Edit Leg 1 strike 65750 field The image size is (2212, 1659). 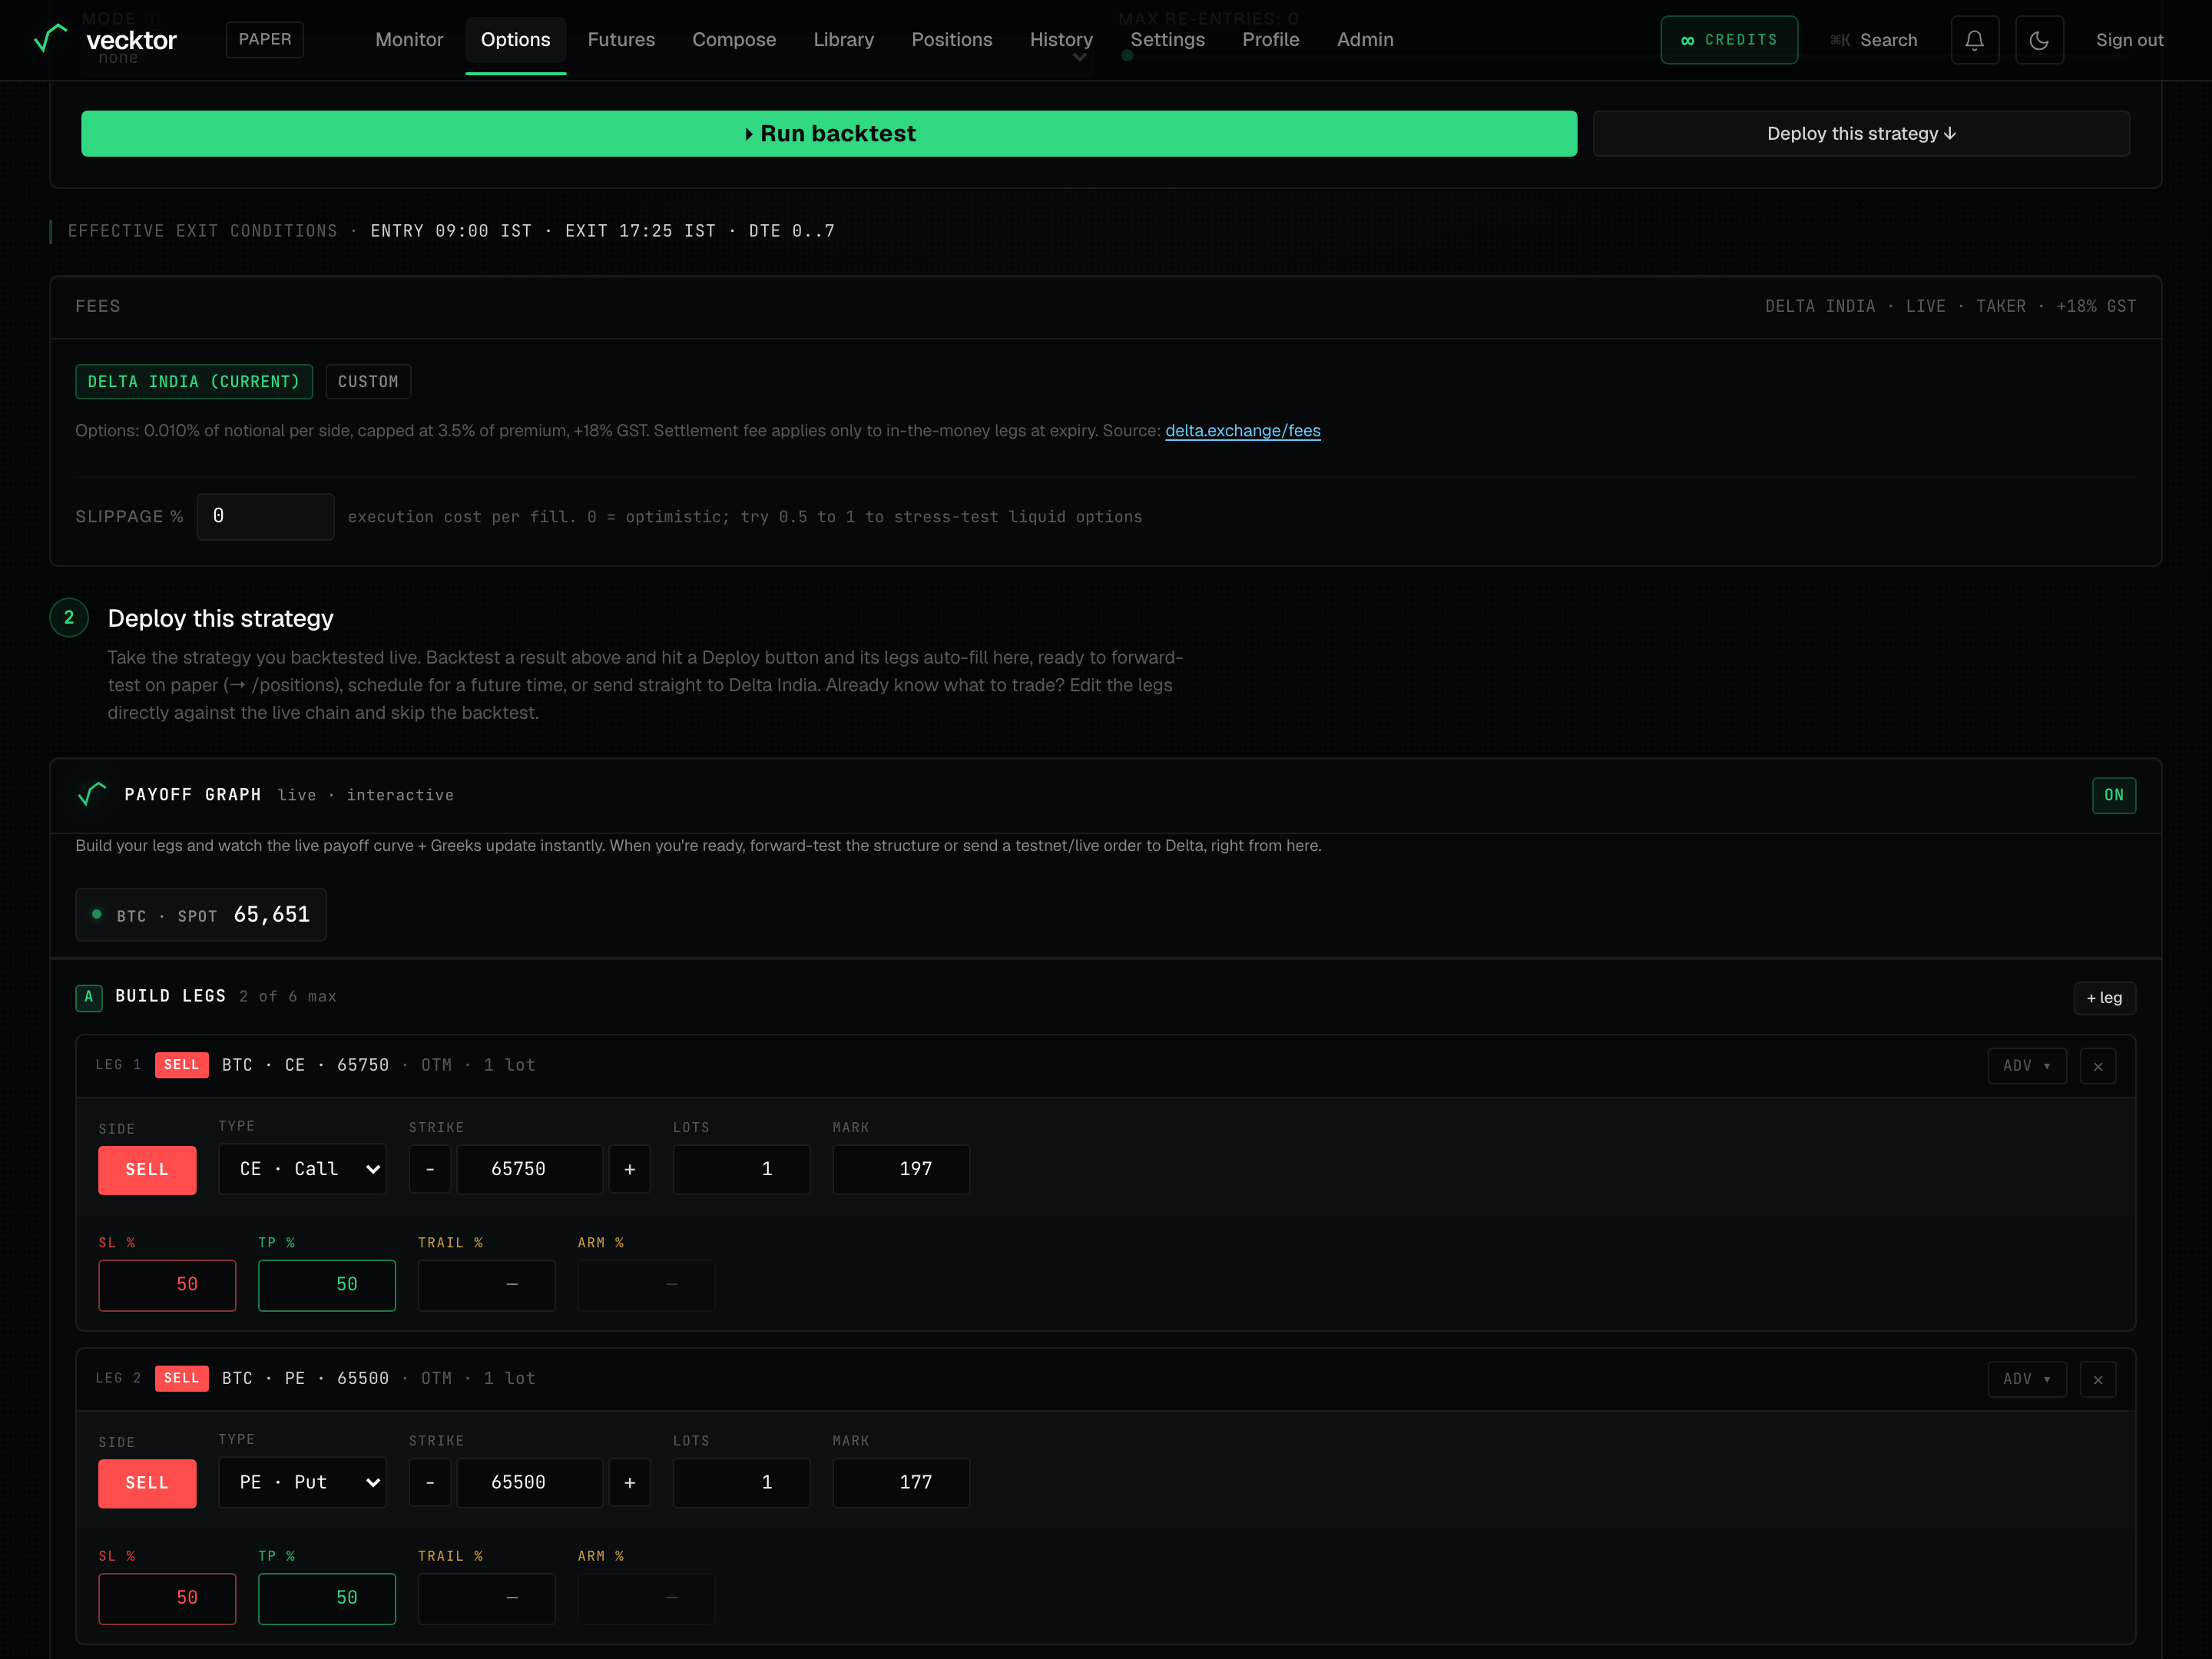coord(530,1169)
